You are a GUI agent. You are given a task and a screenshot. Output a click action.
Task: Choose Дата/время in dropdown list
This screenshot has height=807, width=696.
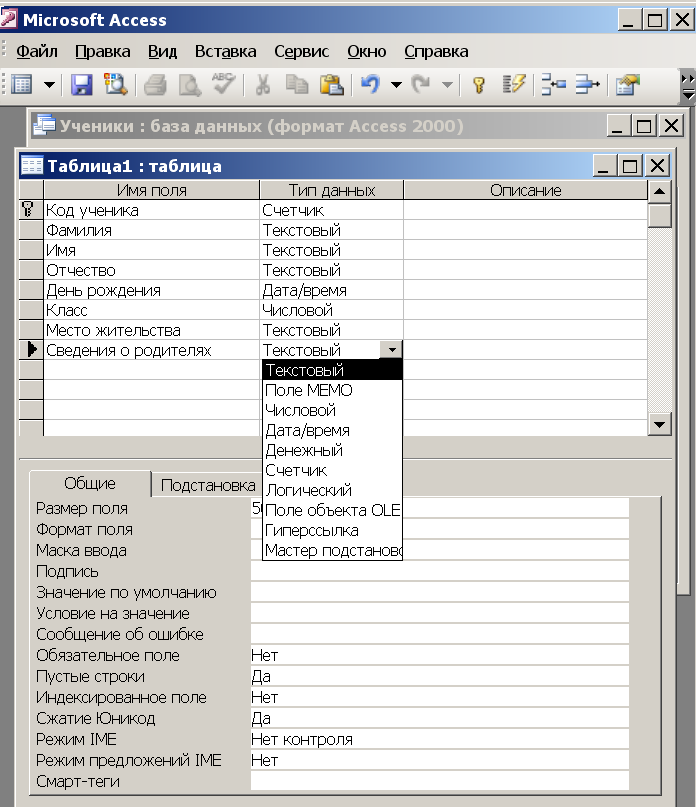pos(332,430)
